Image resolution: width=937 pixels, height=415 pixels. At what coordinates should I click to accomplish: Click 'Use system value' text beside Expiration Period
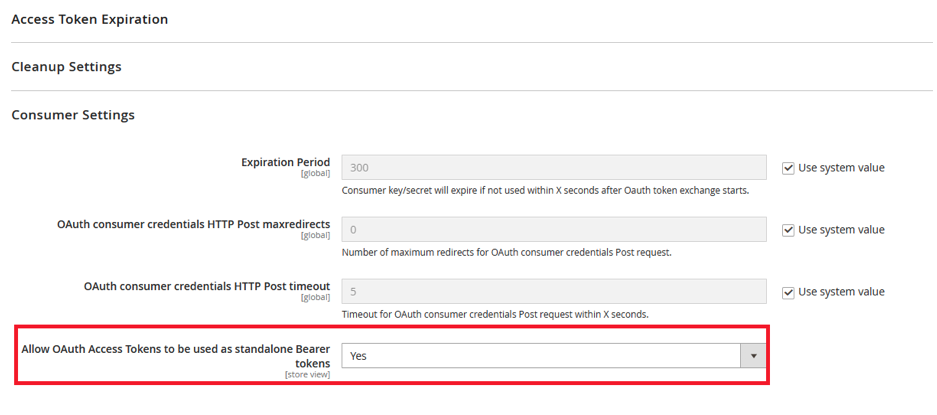coord(841,168)
